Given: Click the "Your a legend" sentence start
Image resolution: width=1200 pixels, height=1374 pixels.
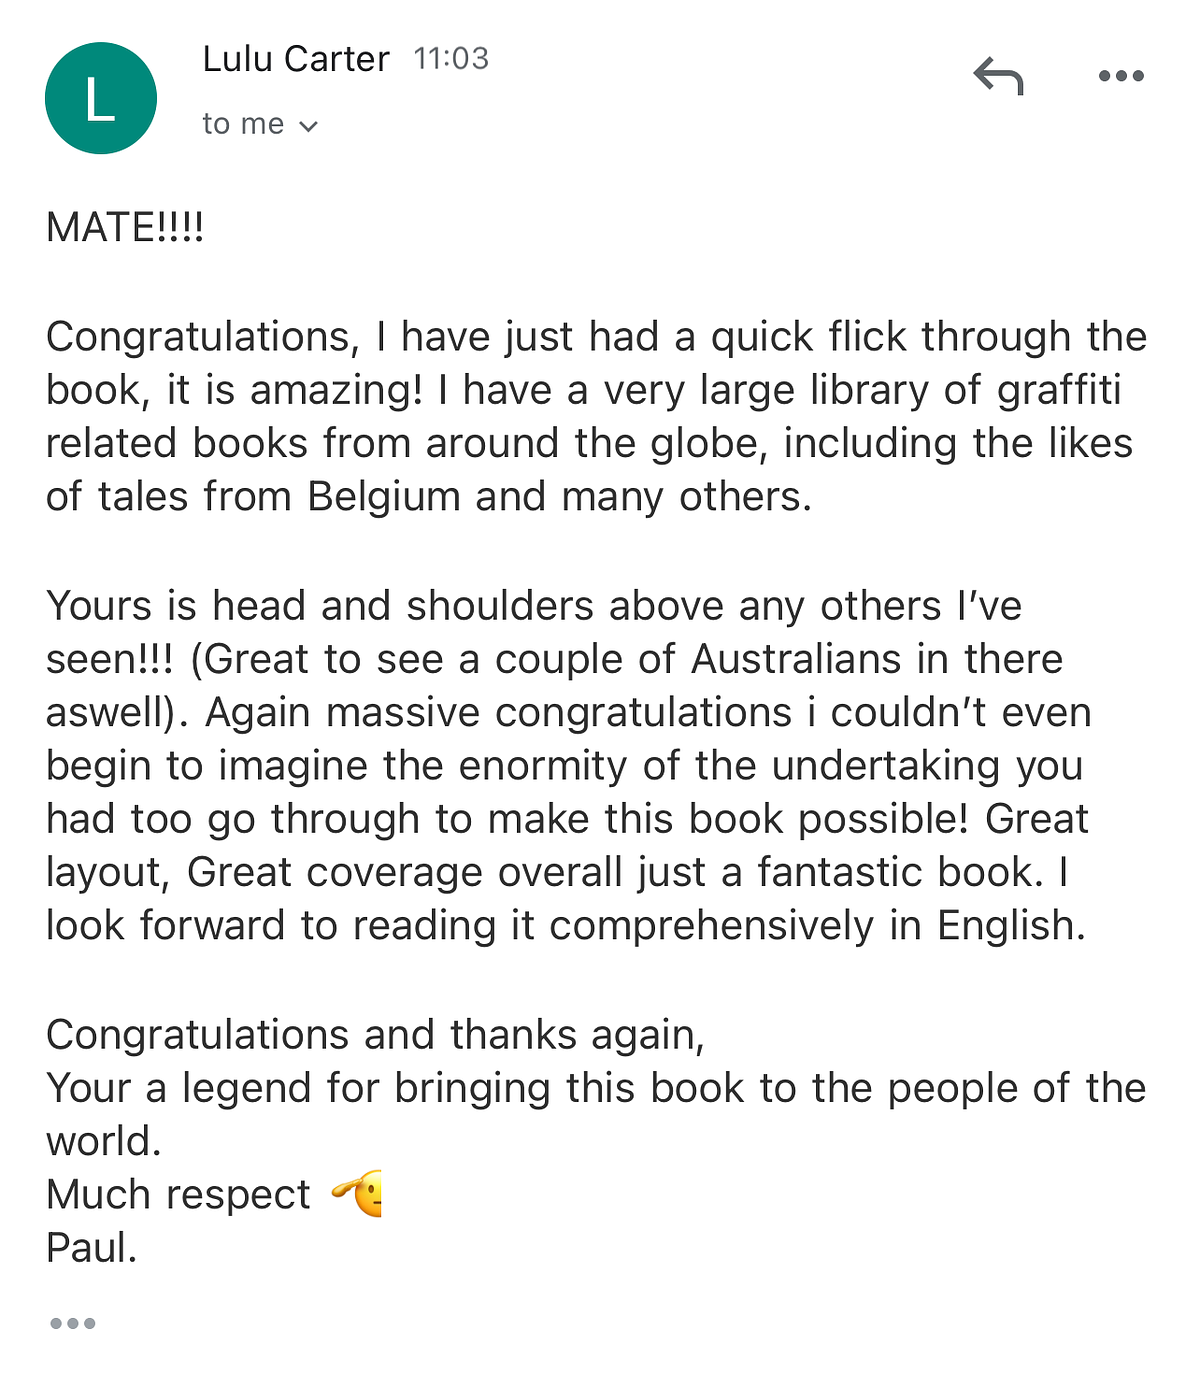Looking at the screenshot, I should pos(180,1088).
